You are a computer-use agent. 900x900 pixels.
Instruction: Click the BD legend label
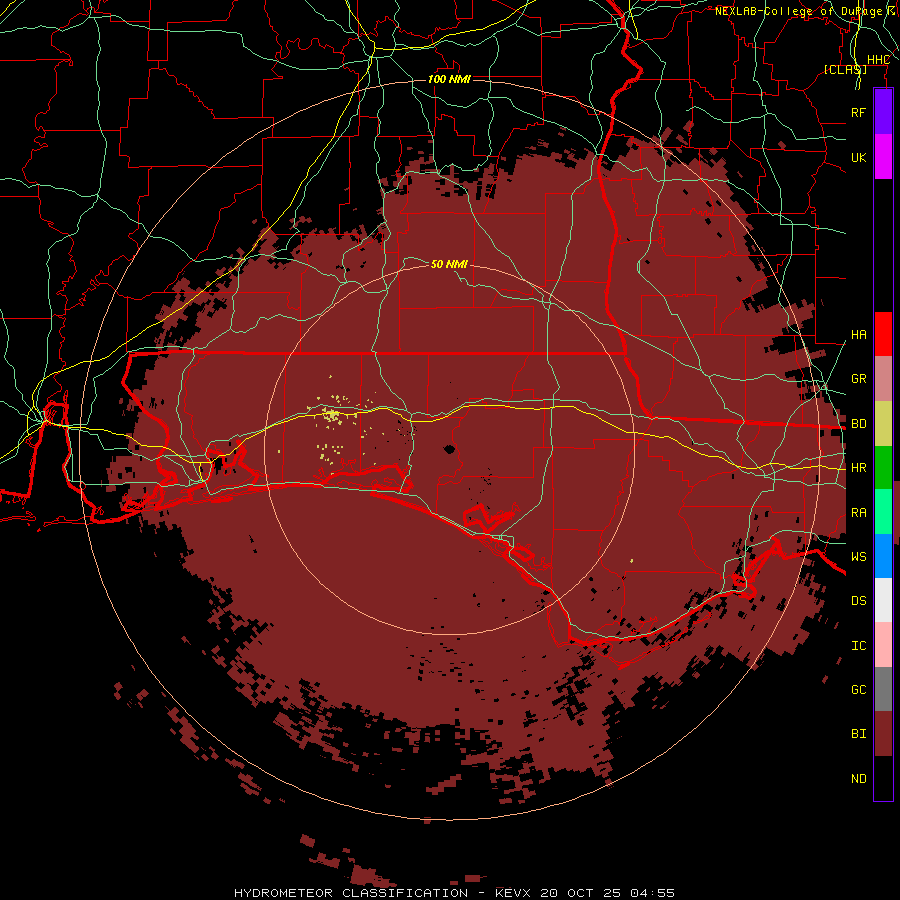point(858,424)
